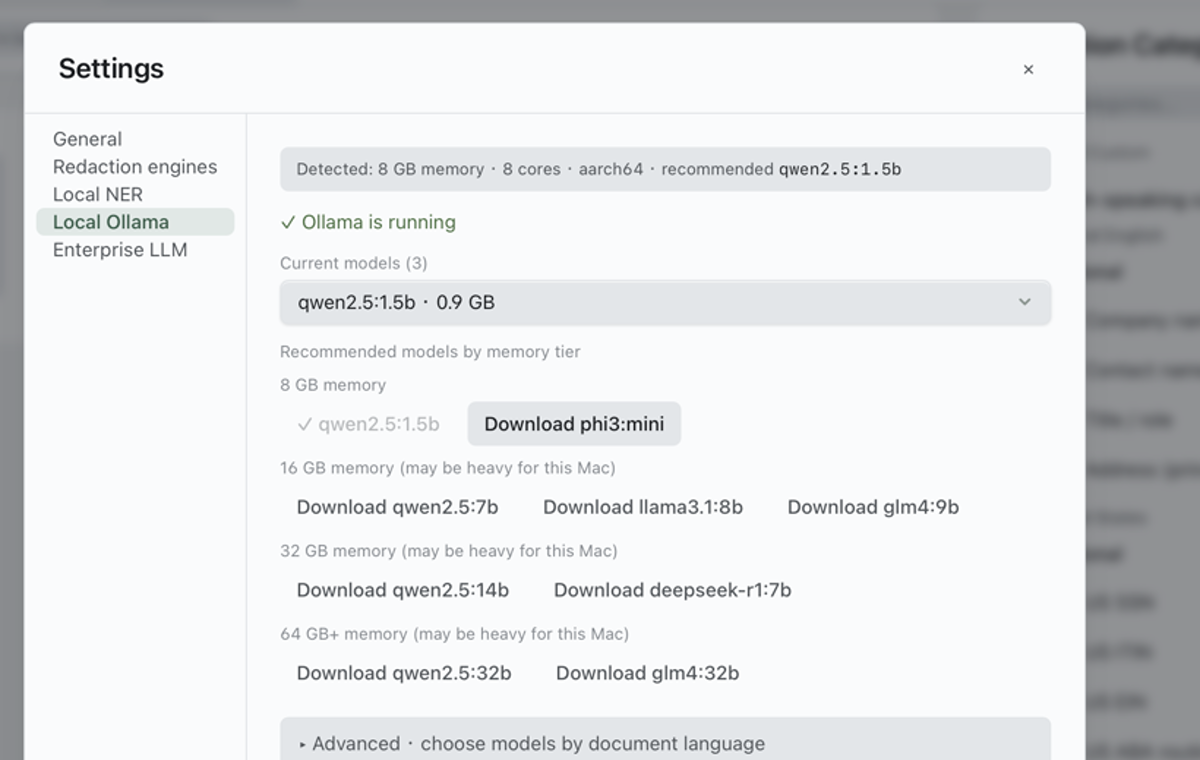Close the Settings dialog with the X
1200x760 pixels.
1028,69
